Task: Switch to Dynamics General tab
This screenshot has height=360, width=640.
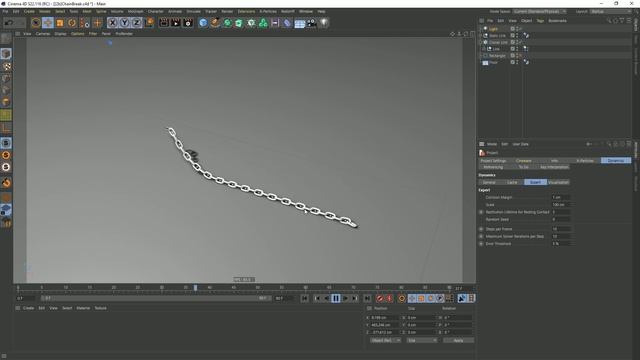Action: tap(489, 182)
